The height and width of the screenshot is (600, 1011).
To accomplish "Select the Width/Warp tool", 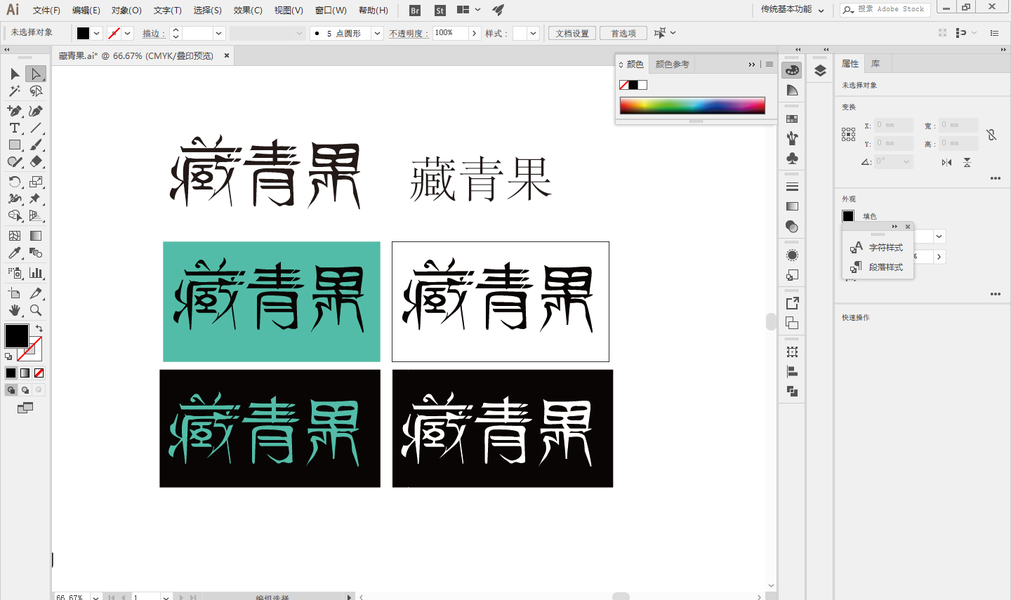I will point(15,198).
